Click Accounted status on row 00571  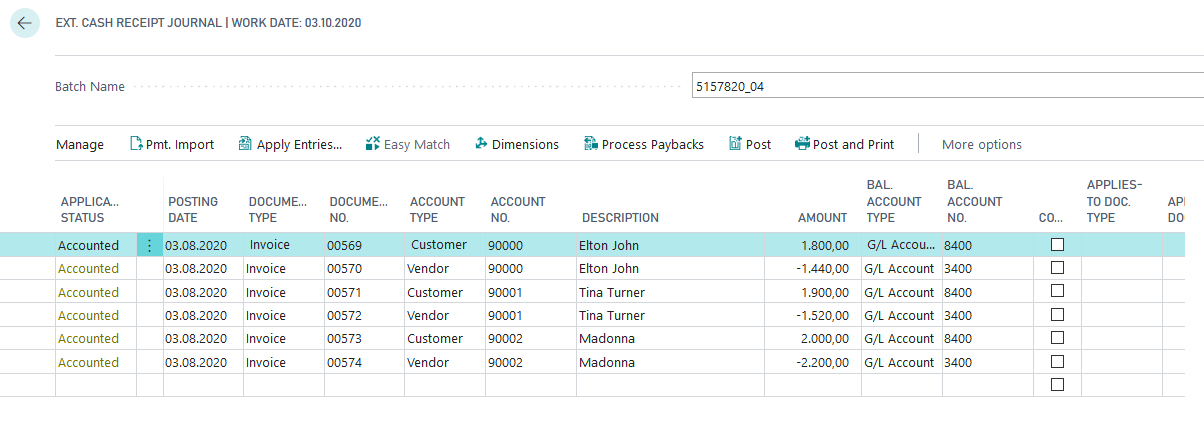coord(88,292)
